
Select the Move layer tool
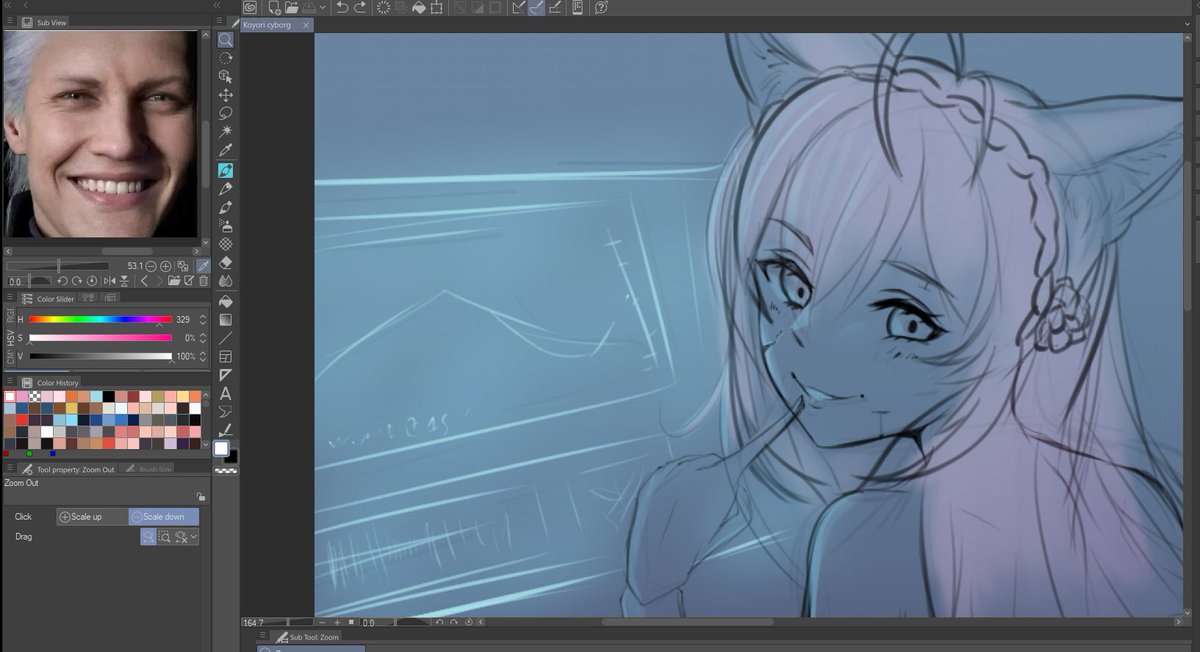(226, 95)
